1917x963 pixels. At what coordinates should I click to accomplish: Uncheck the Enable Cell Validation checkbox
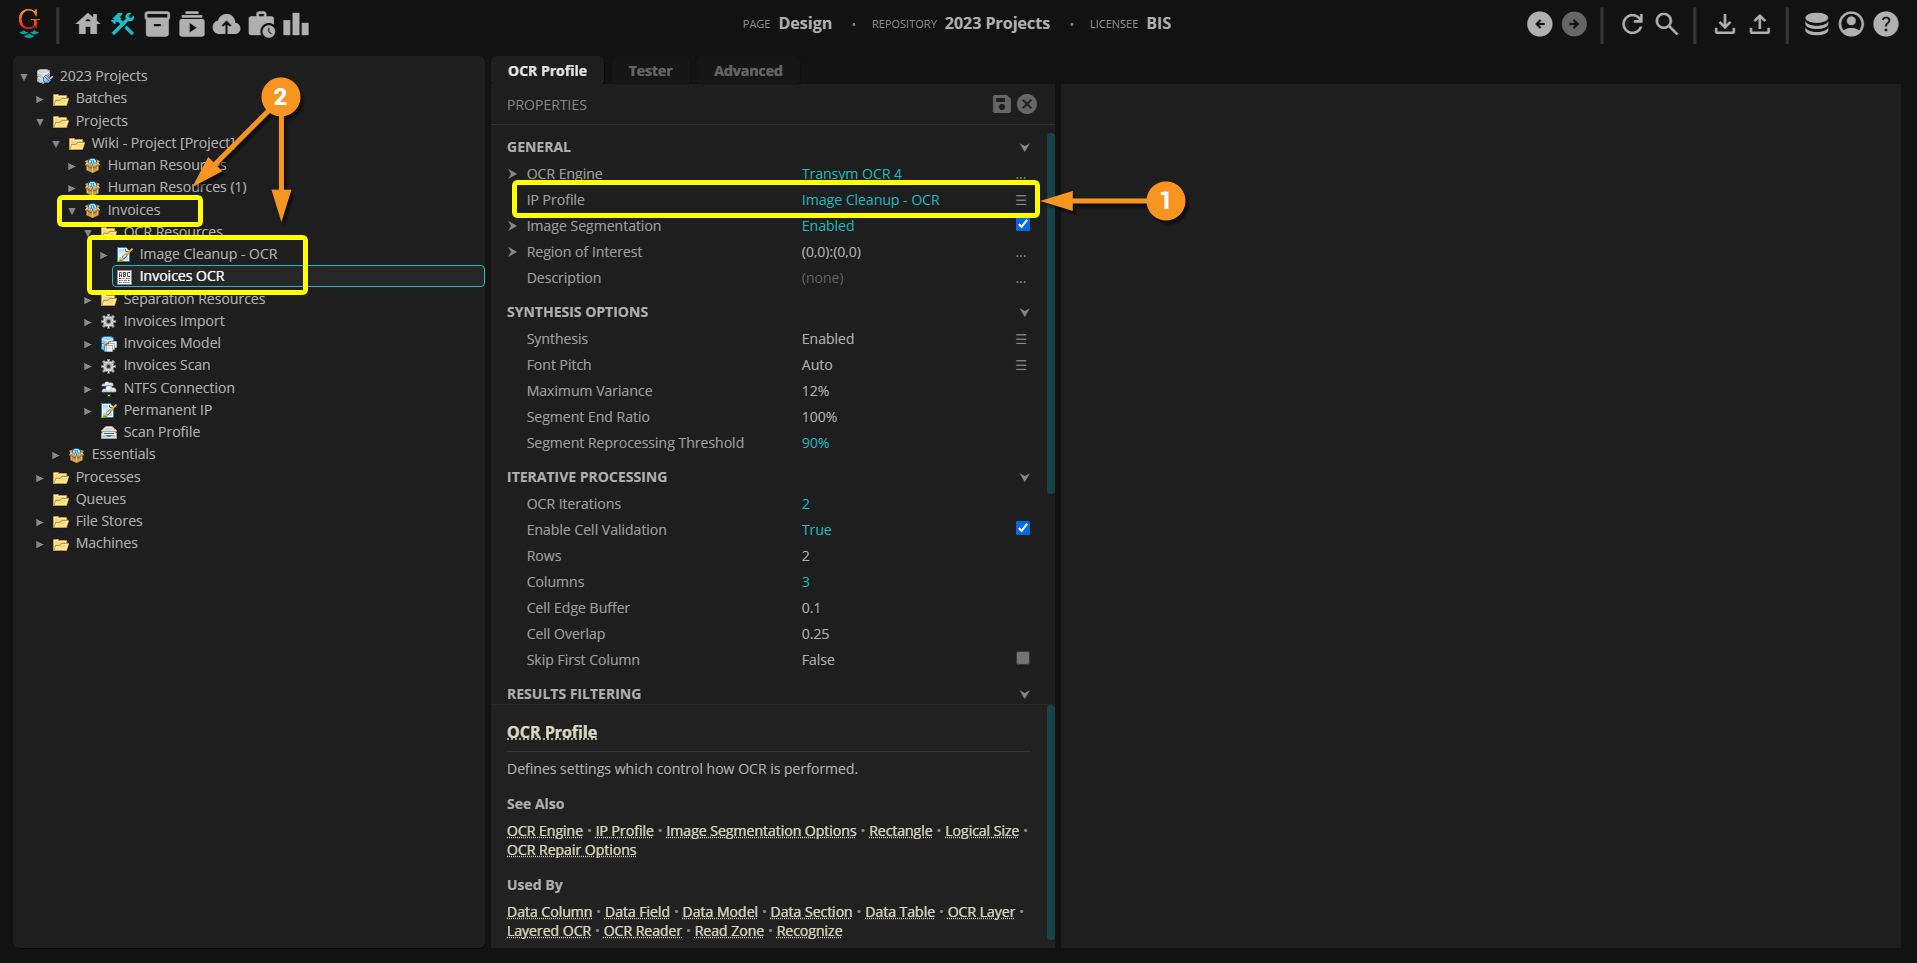pyautogui.click(x=1022, y=528)
